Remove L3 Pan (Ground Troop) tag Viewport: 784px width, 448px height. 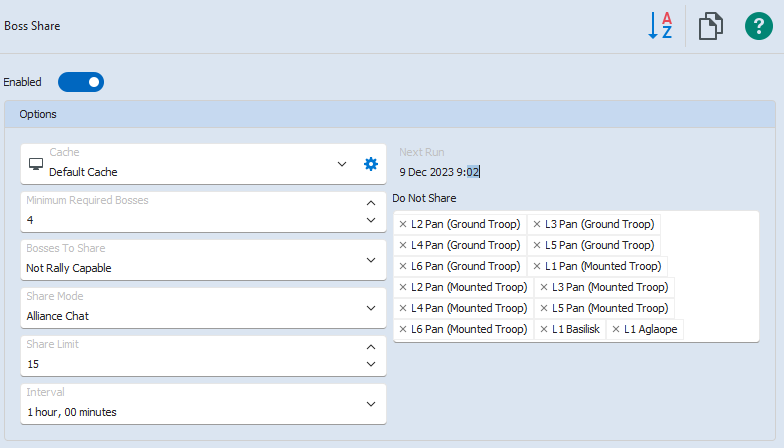[x=537, y=224]
